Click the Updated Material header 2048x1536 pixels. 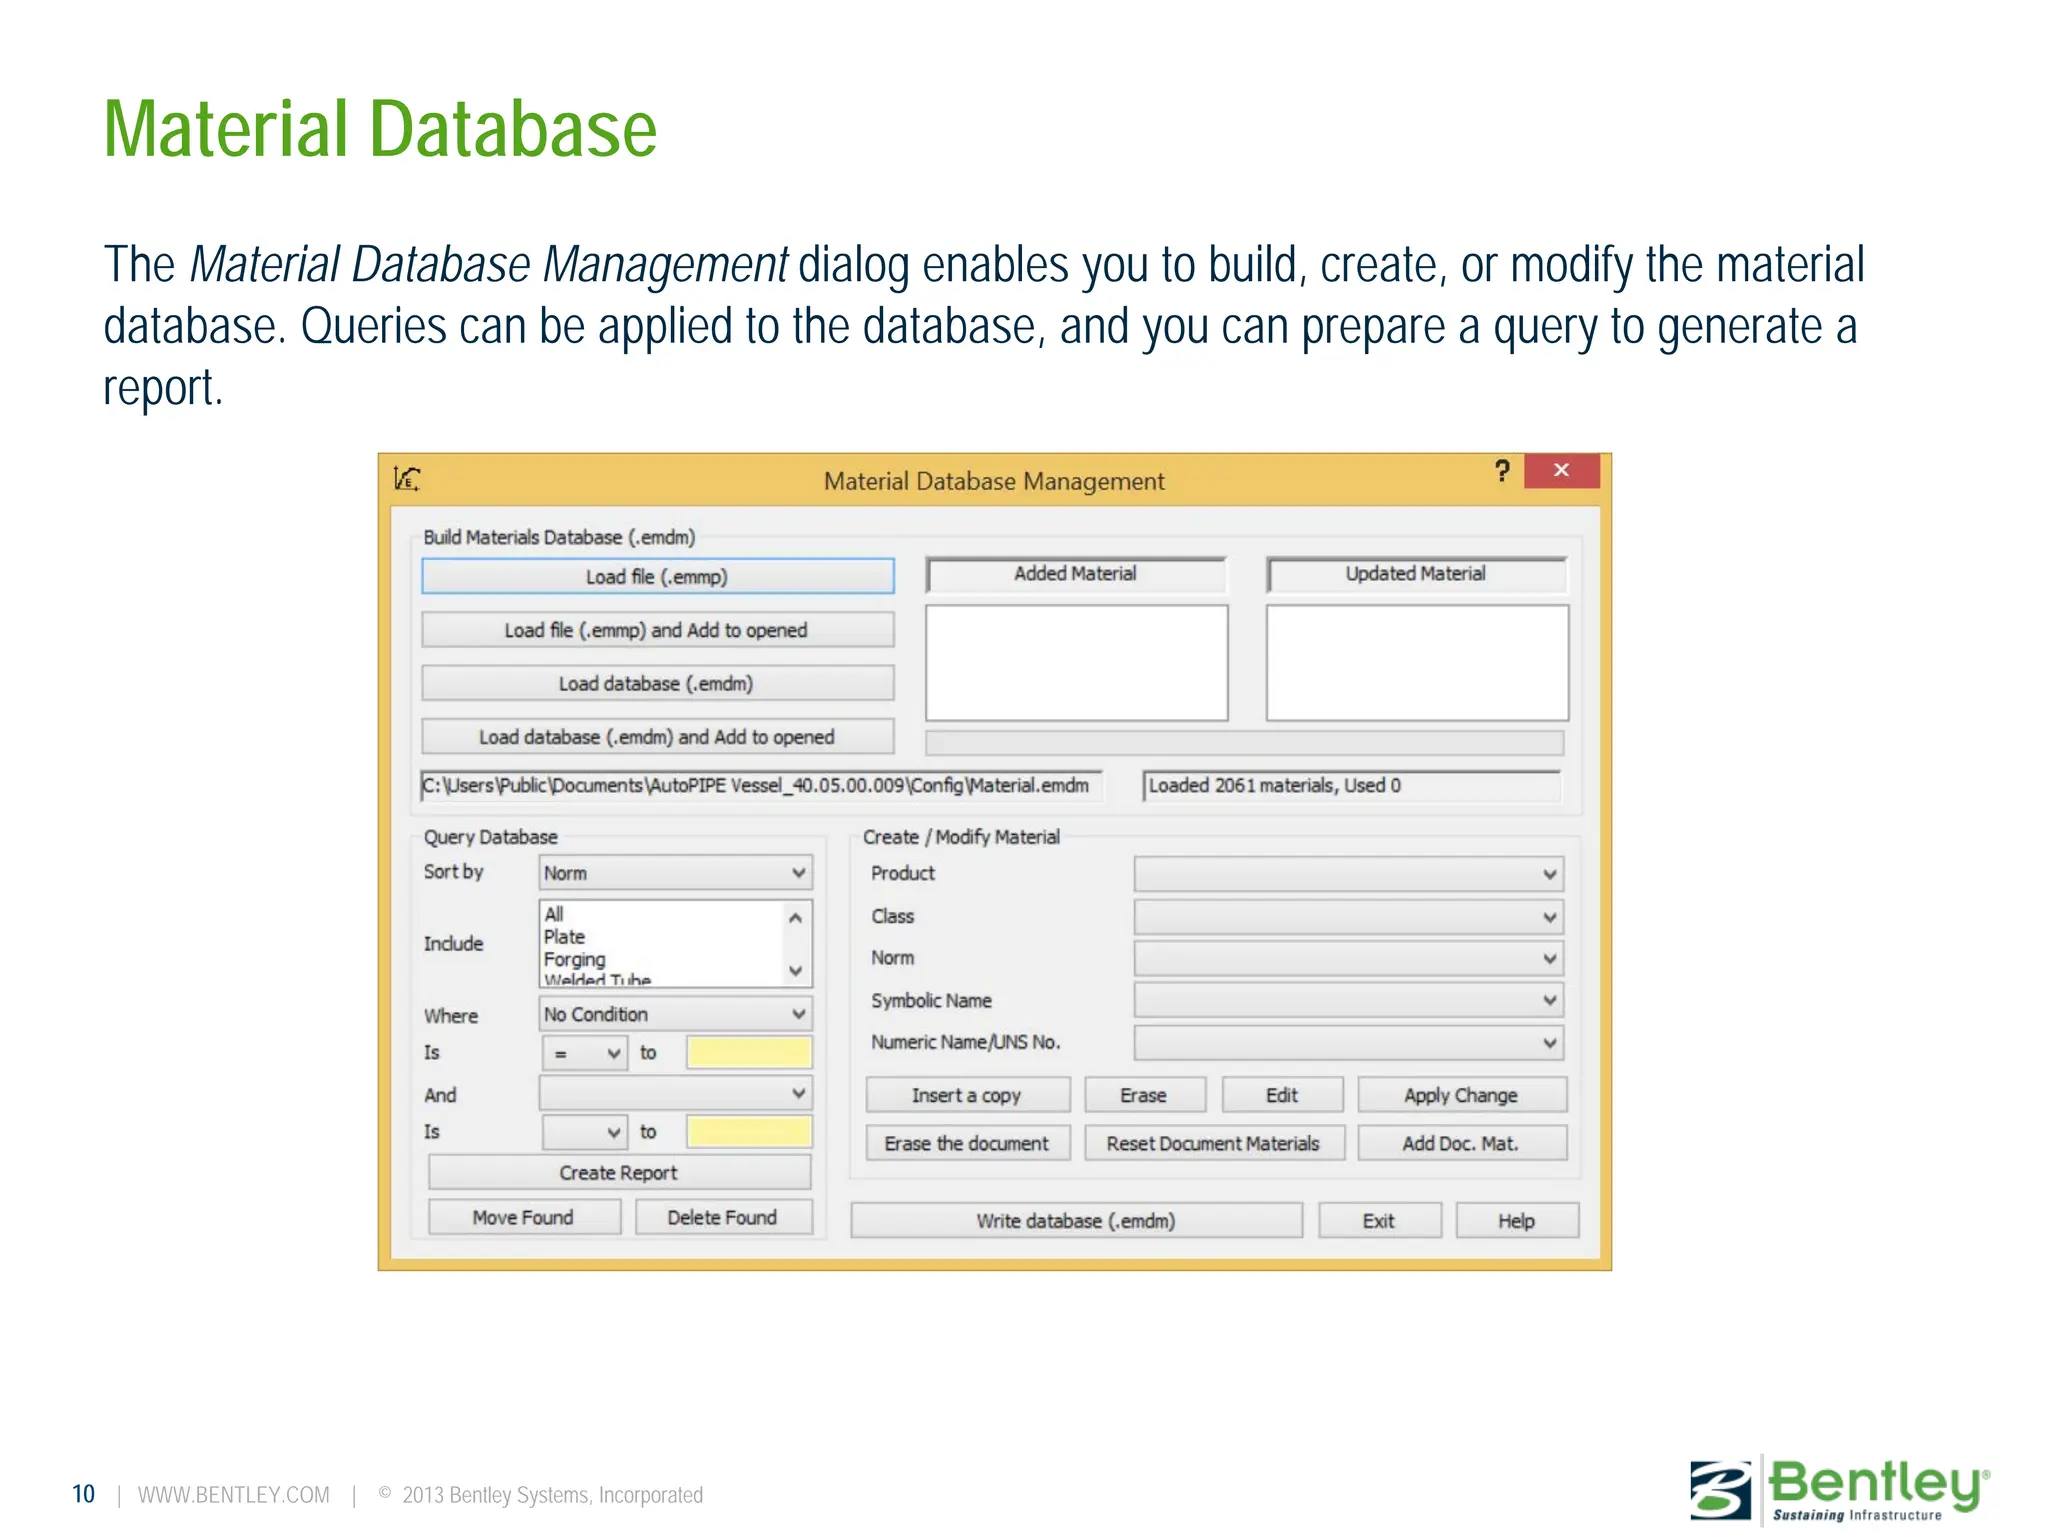(1416, 574)
